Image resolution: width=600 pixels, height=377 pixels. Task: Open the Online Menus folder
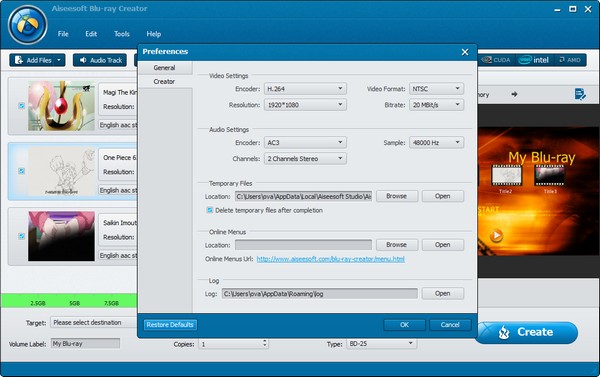tap(443, 245)
